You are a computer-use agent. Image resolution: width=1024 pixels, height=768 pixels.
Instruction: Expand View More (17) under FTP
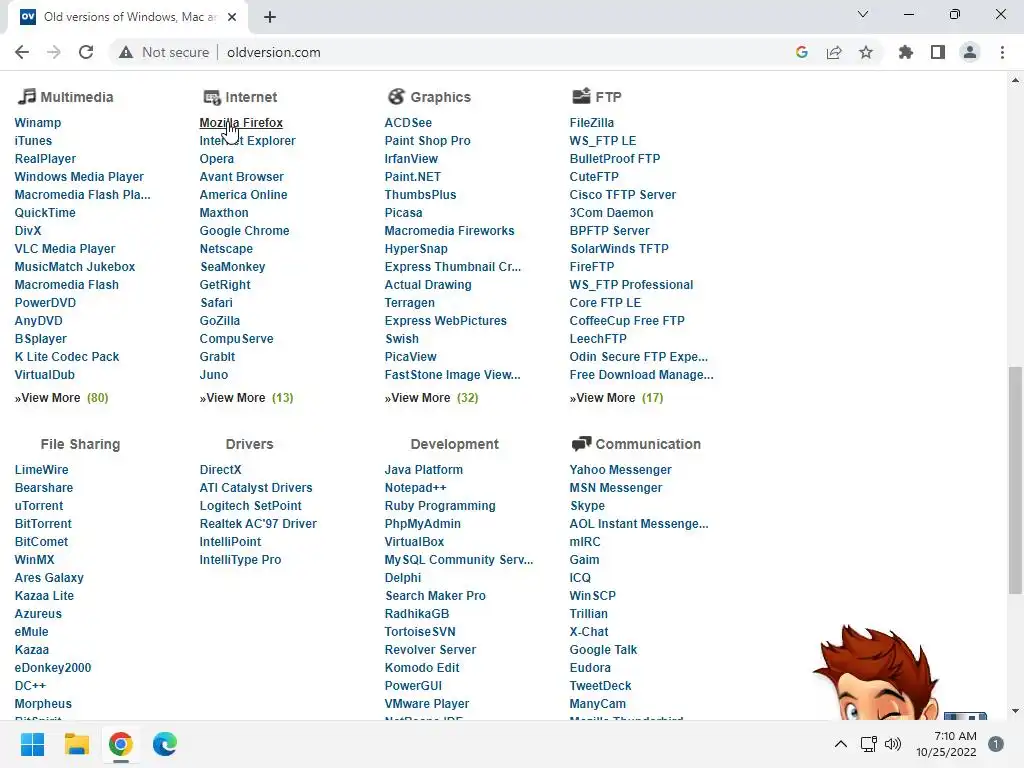click(616, 398)
